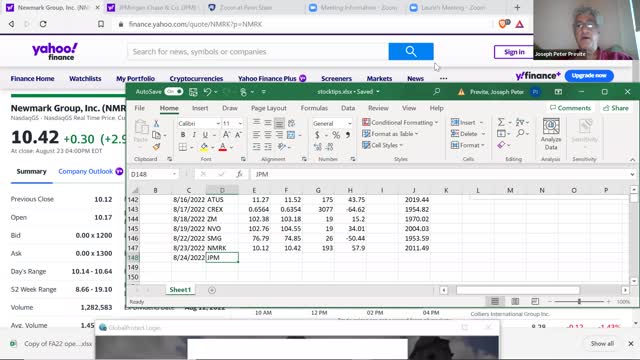
Task: Click the Sign in button on Yahoo
Action: (514, 52)
